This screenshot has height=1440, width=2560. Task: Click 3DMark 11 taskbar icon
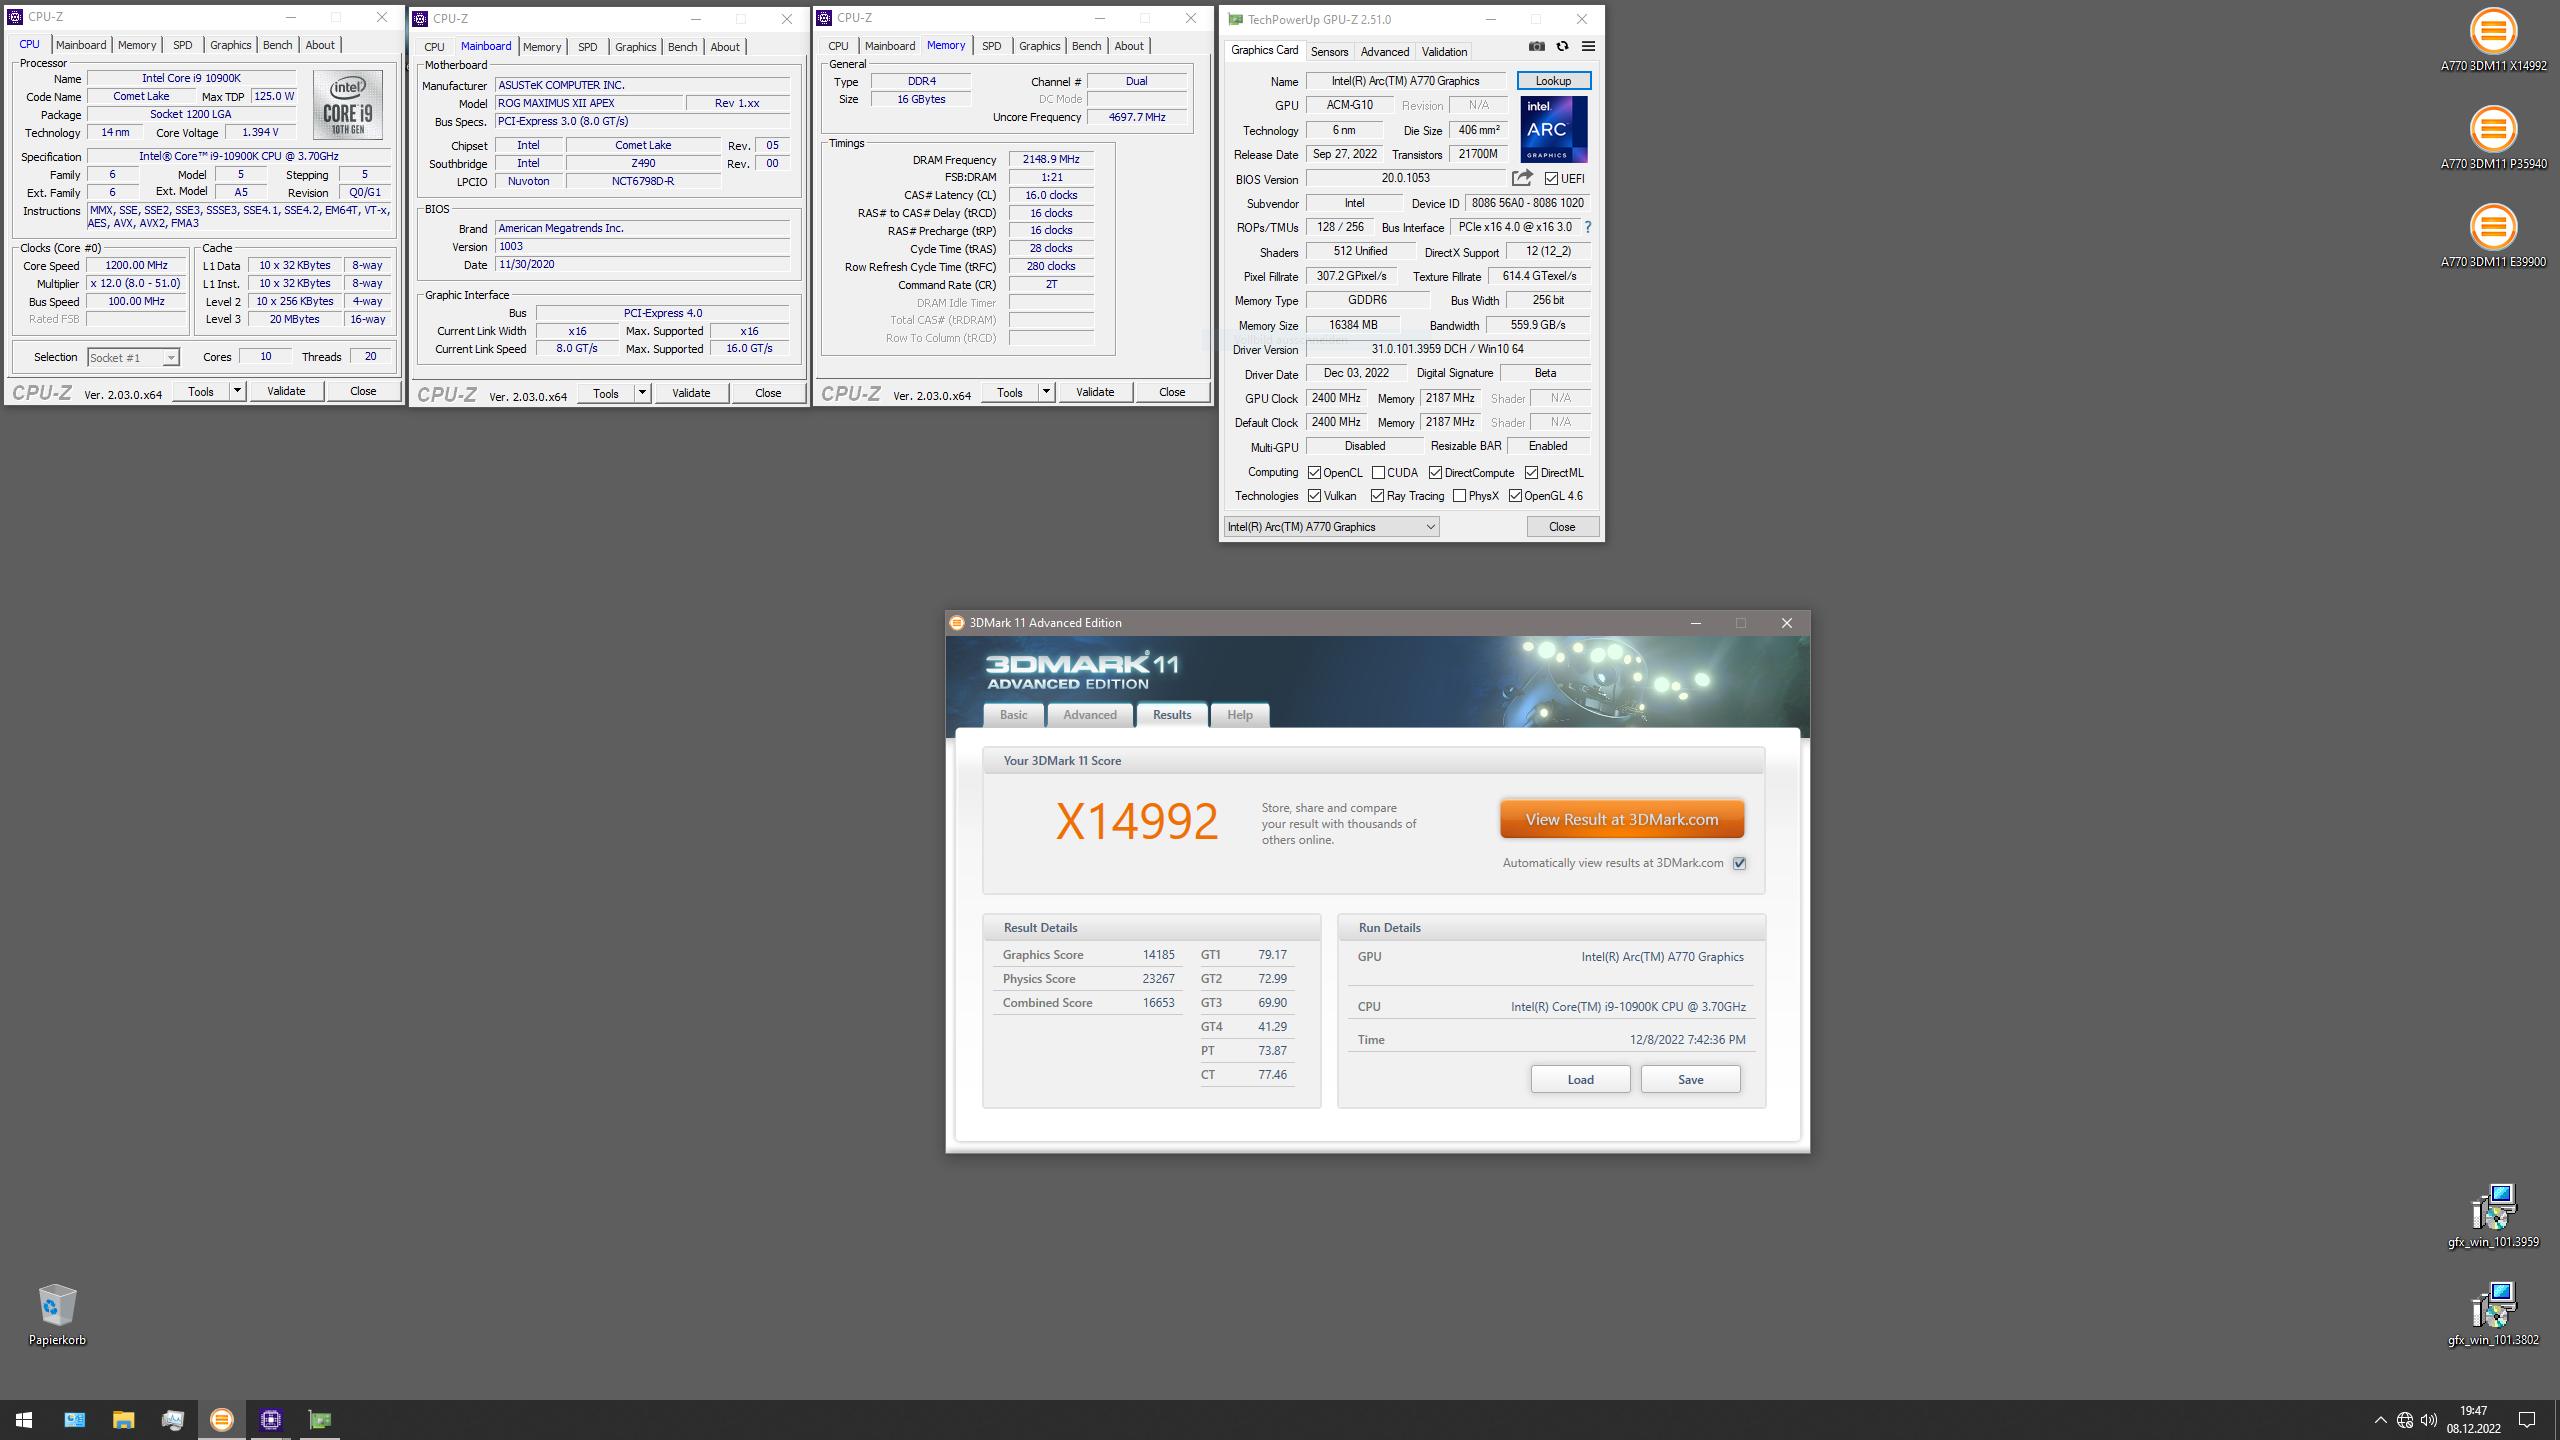click(222, 1419)
